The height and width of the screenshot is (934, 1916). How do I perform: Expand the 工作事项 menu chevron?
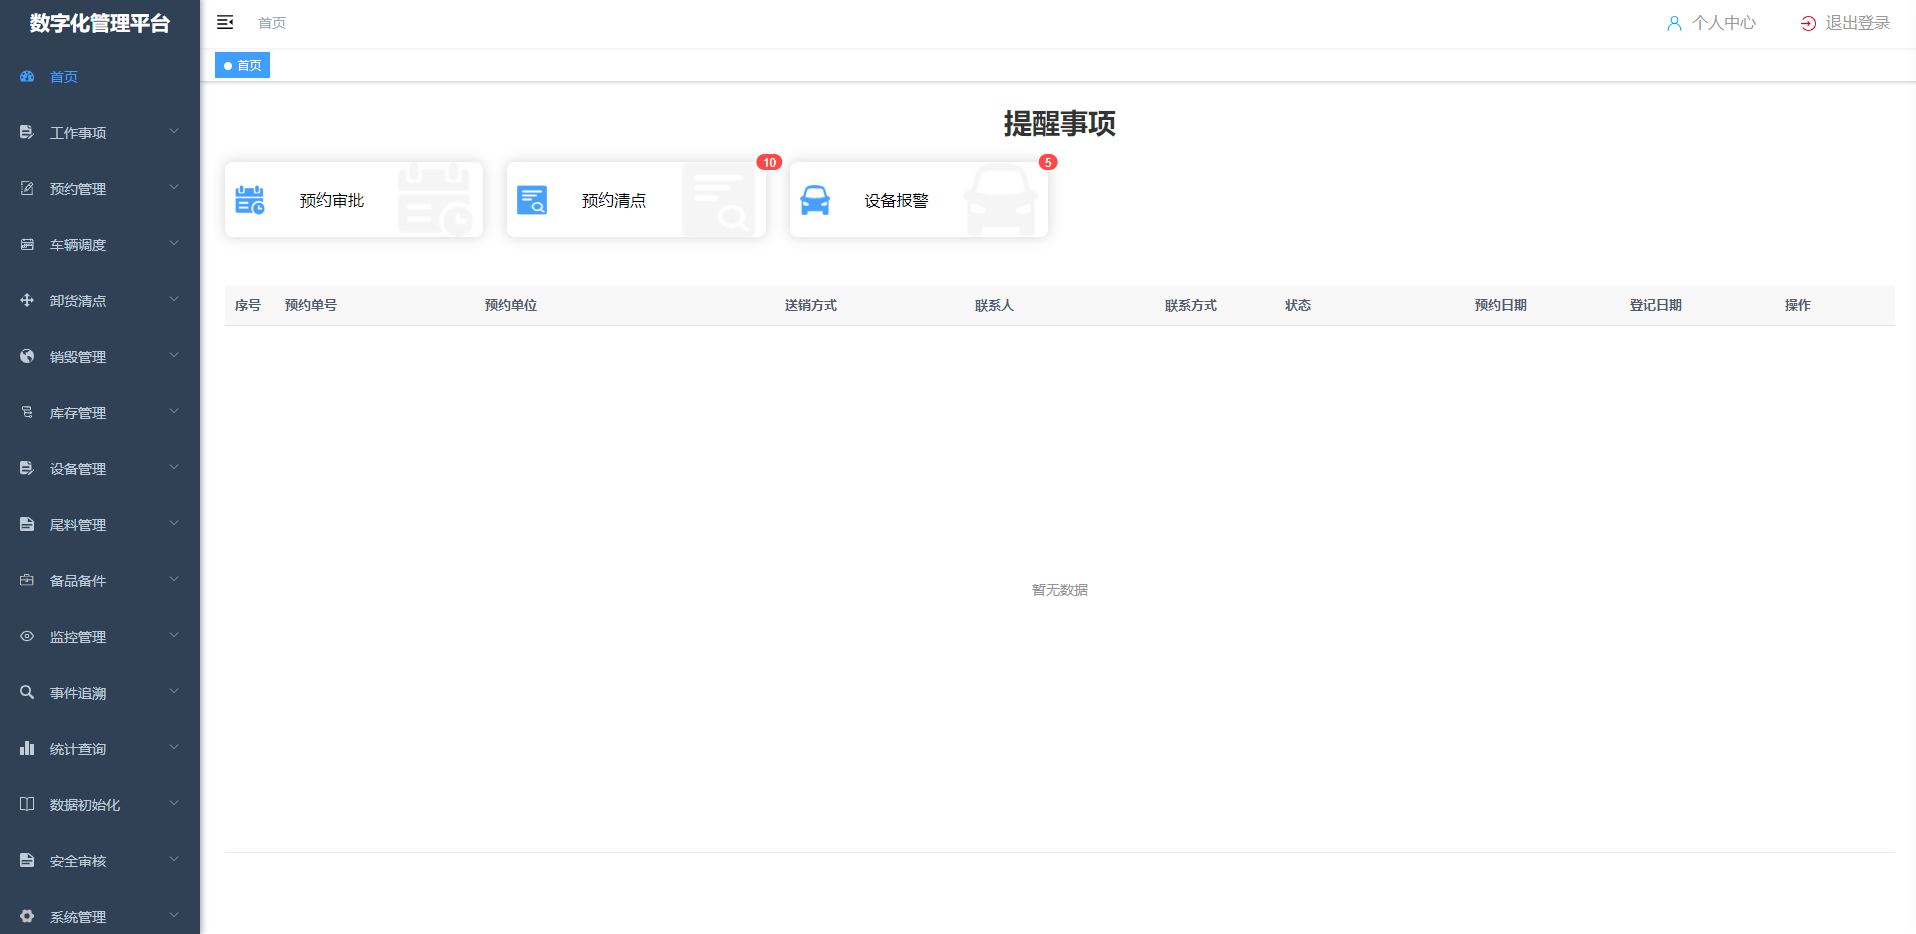pyautogui.click(x=174, y=131)
